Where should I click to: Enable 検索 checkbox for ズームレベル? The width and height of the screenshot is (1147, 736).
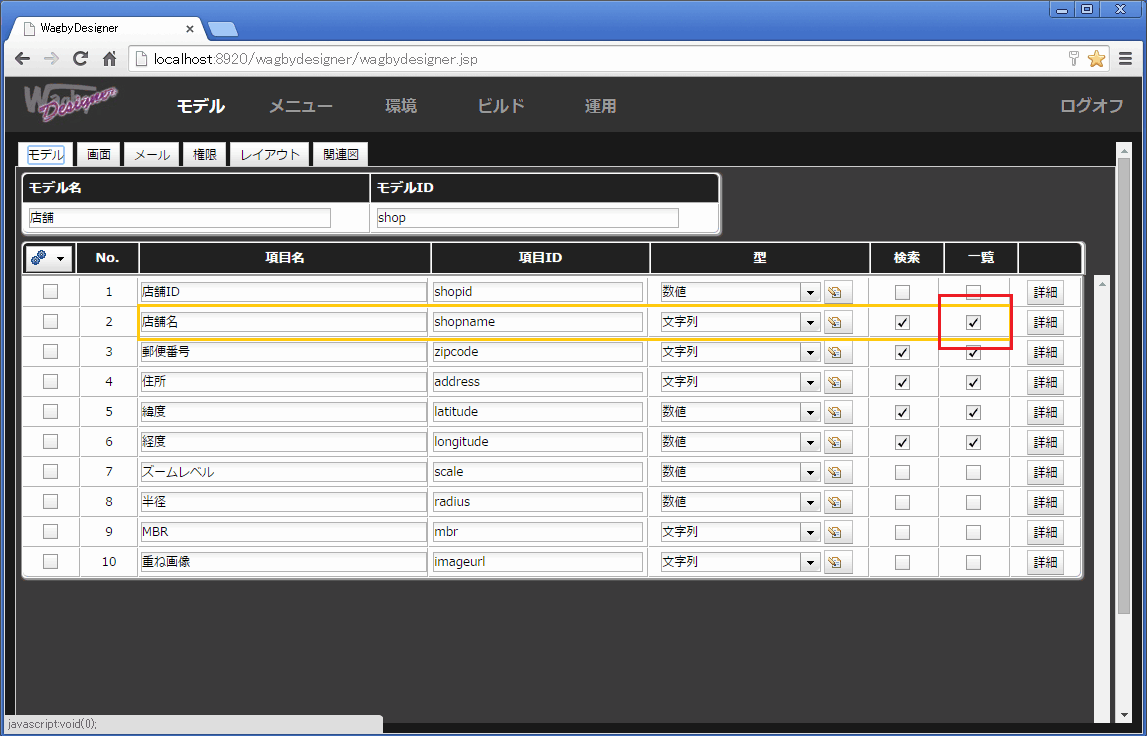pos(903,473)
